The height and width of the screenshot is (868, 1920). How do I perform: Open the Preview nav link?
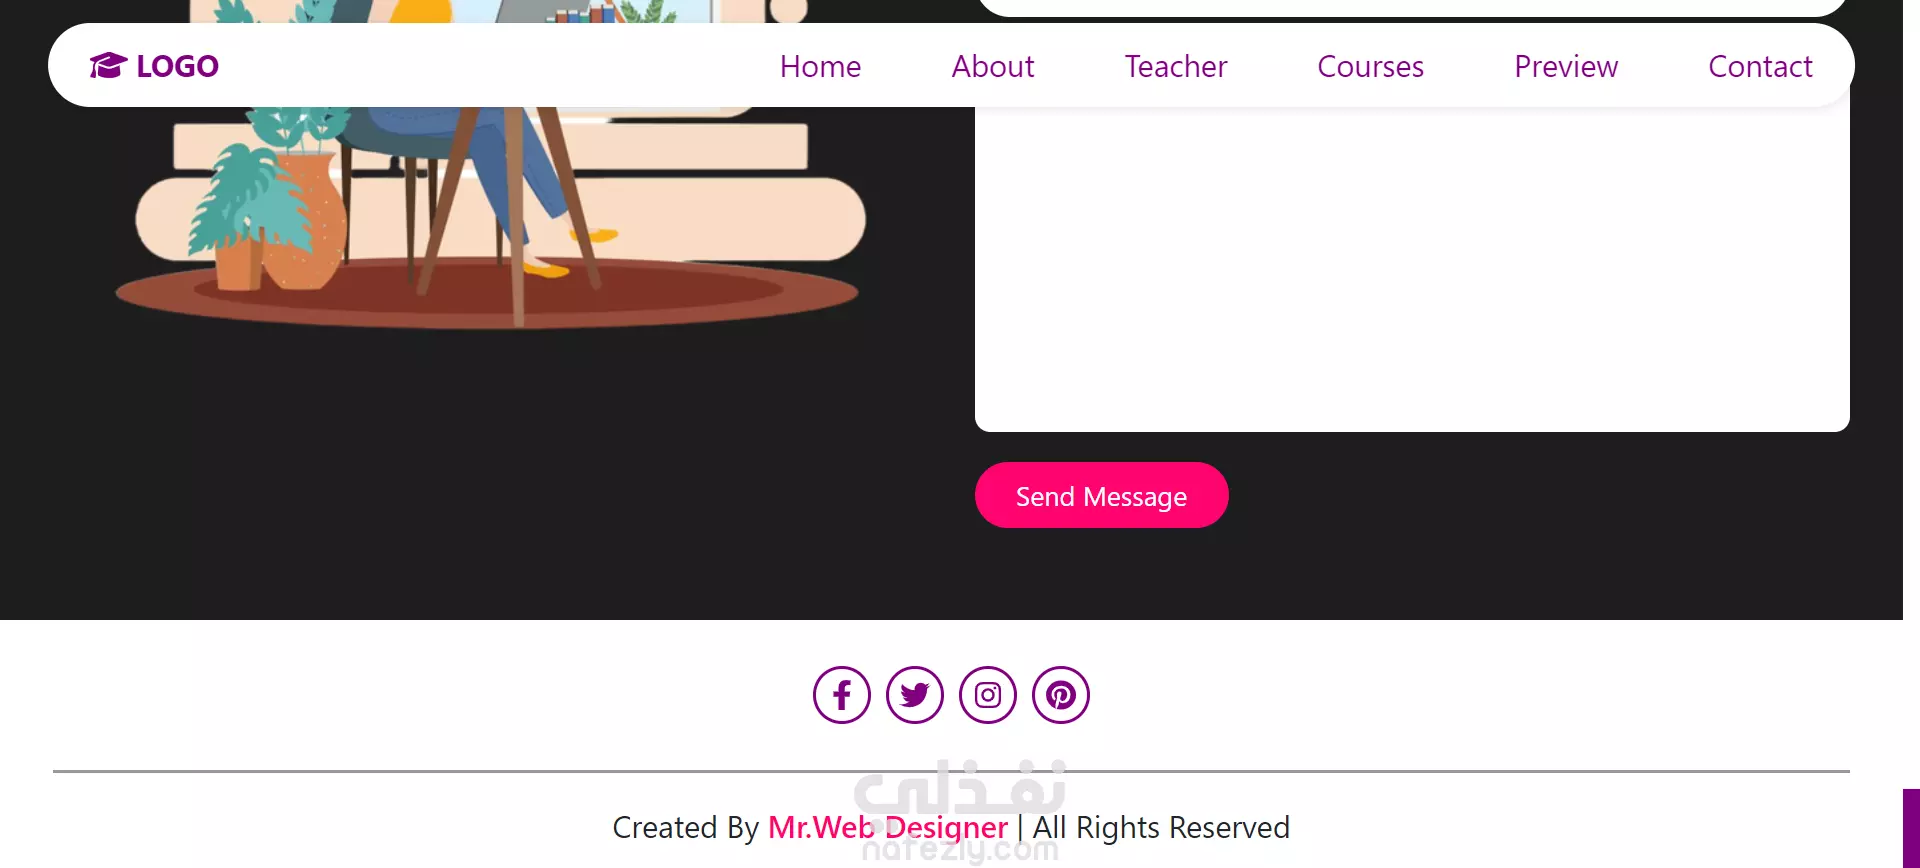point(1566,66)
